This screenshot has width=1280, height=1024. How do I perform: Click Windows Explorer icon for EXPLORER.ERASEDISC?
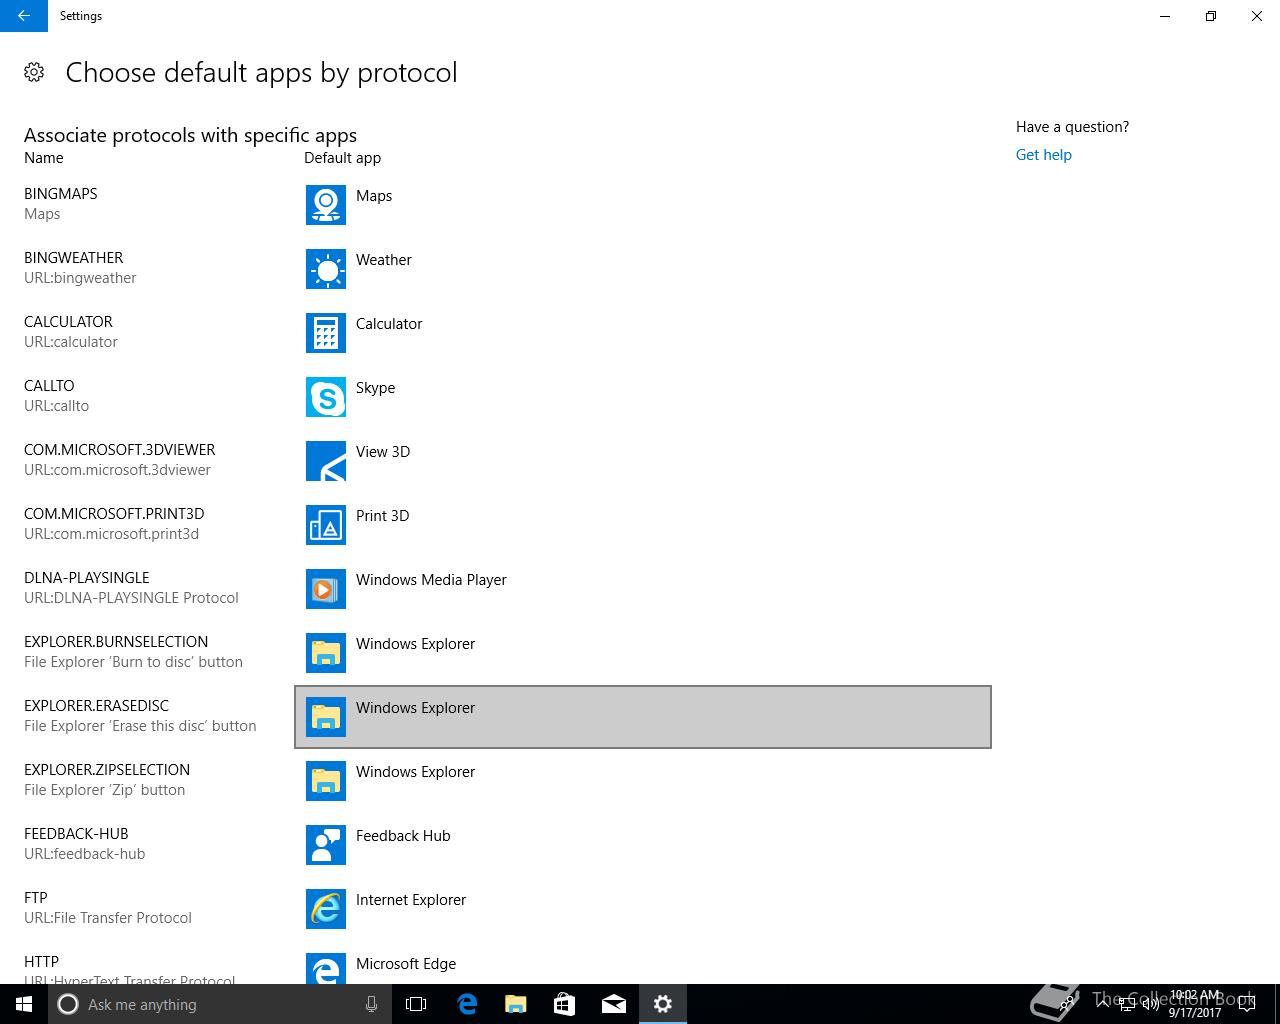tap(326, 717)
